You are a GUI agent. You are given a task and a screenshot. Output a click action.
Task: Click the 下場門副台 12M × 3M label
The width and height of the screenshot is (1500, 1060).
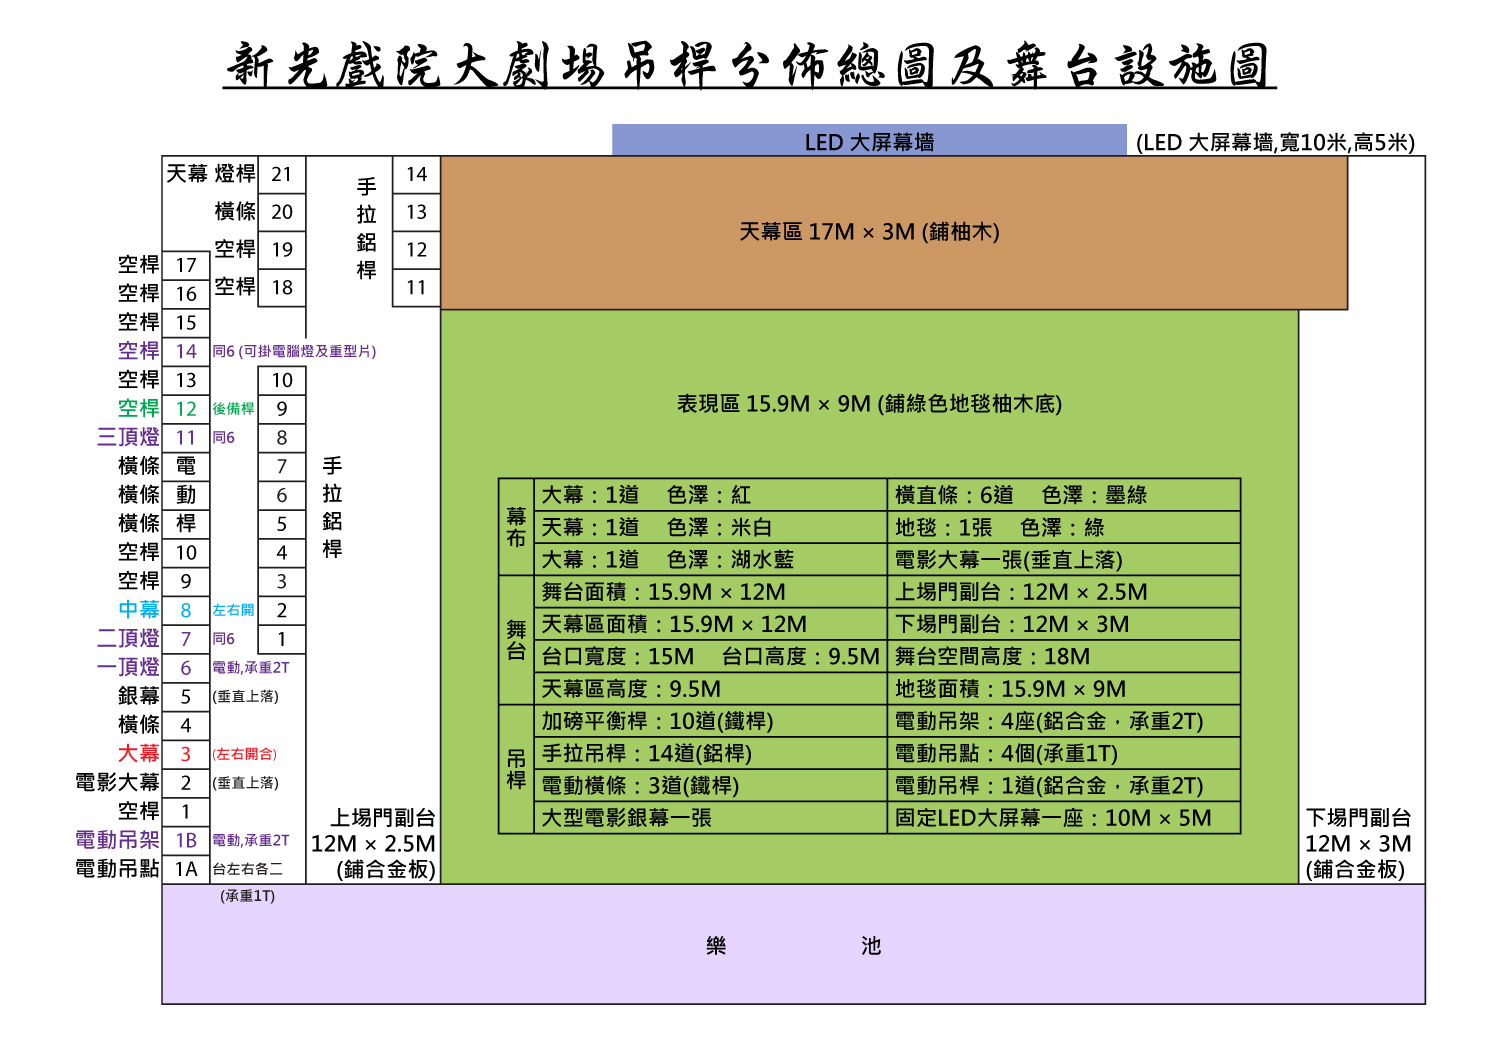tap(1358, 844)
